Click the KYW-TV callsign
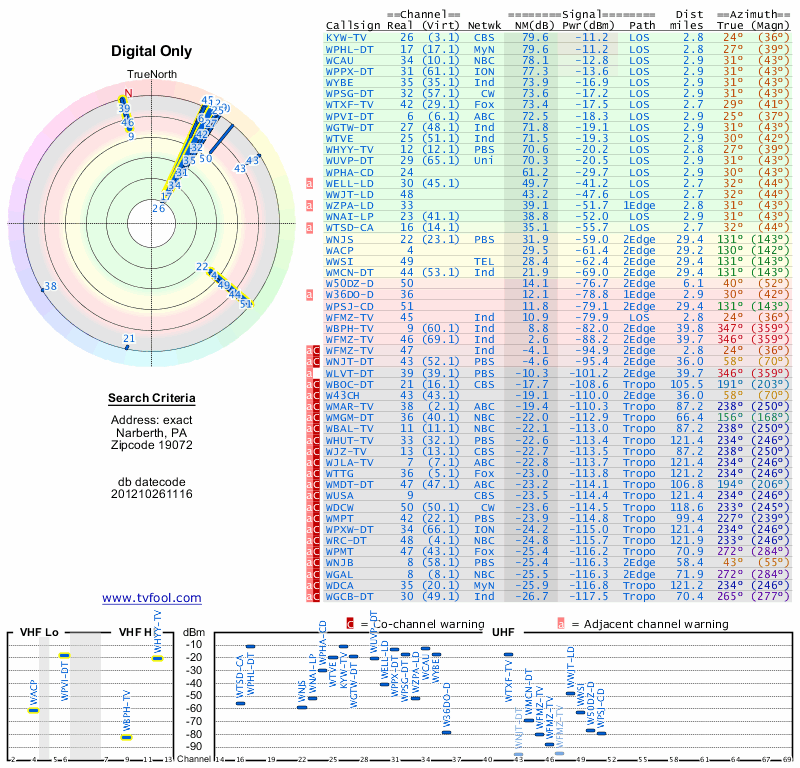Image resolution: width=800 pixels, height=768 pixels. point(346,38)
